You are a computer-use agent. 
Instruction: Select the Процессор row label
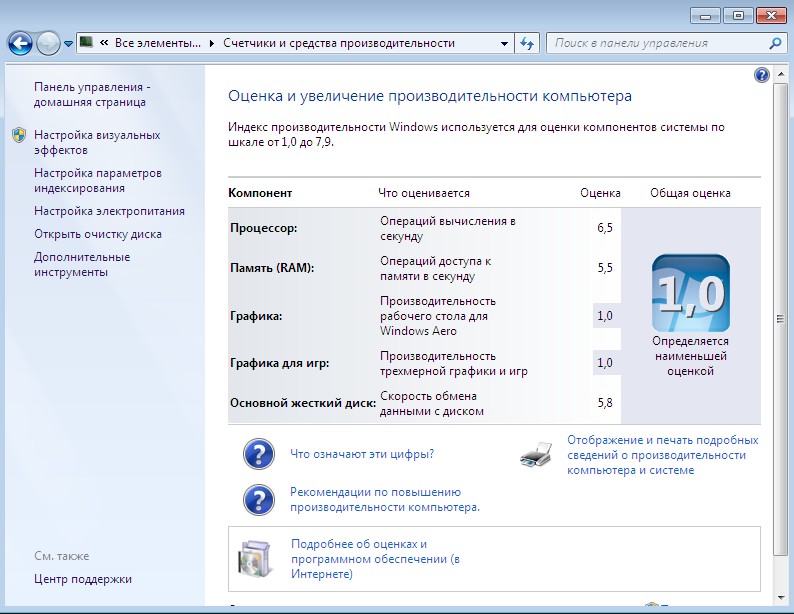click(x=264, y=228)
